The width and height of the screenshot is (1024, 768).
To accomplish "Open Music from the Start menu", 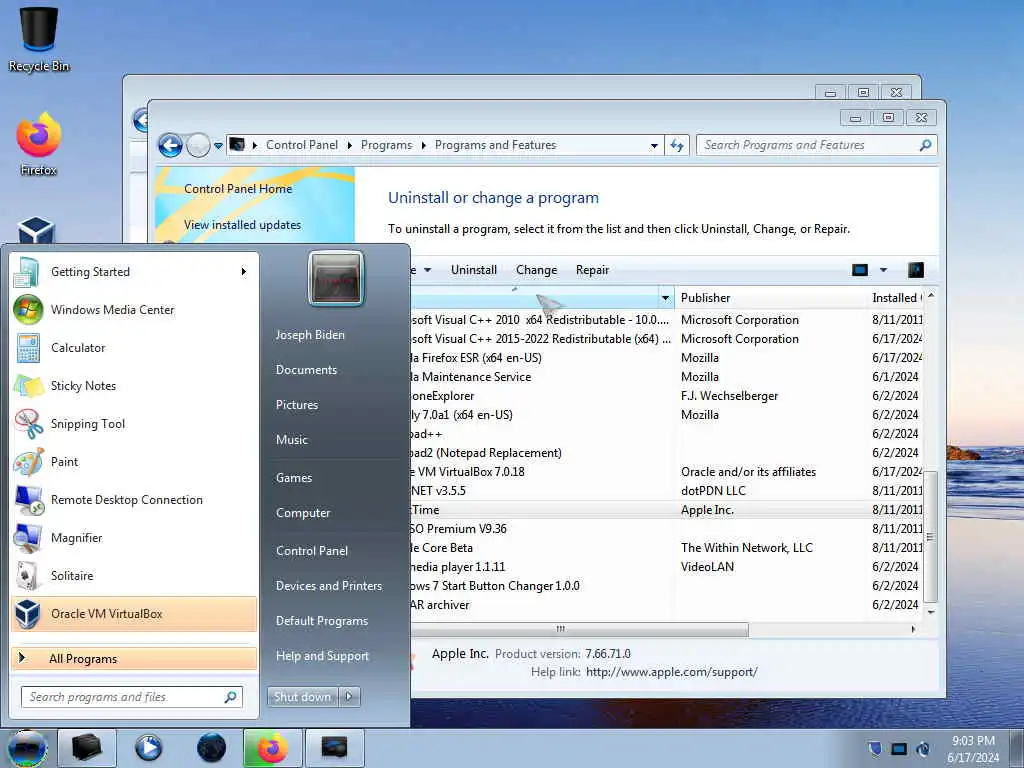I will (x=291, y=440).
